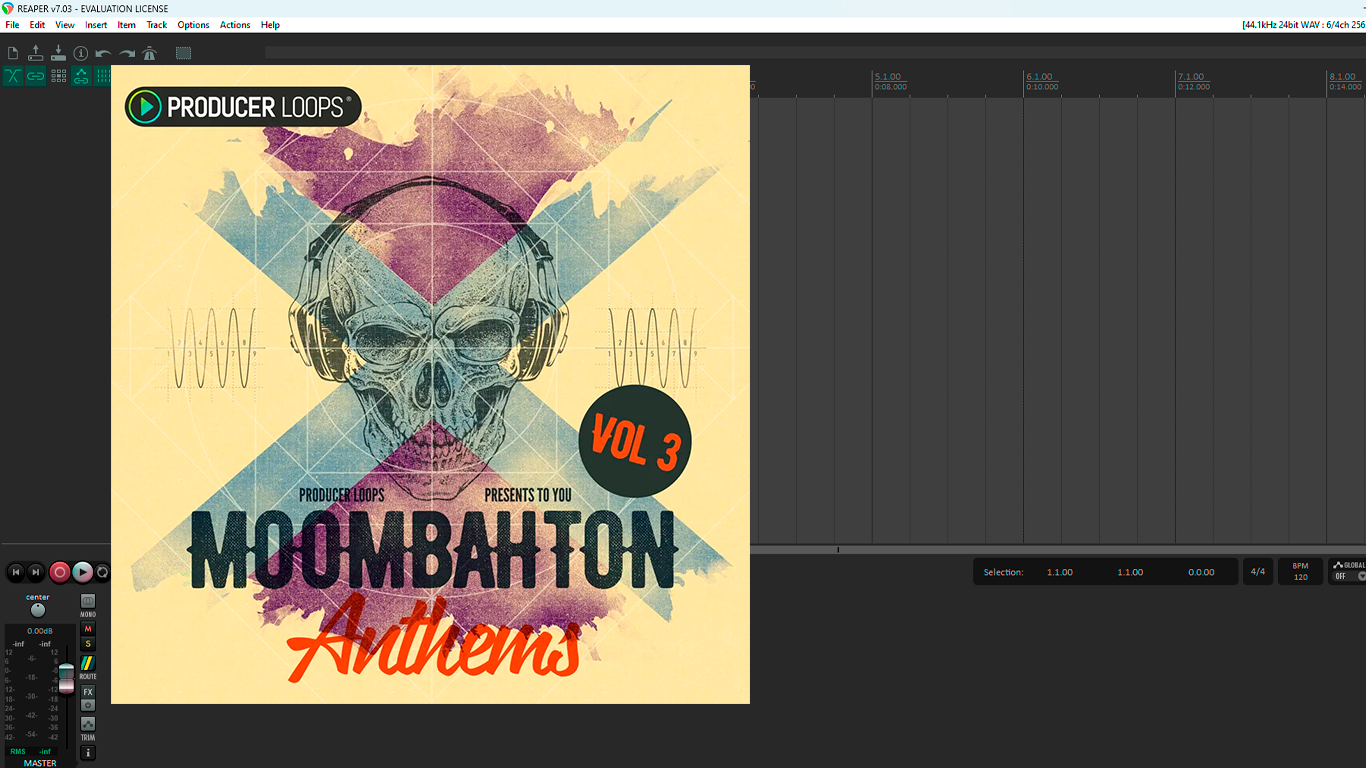Click master volume readout 0.00dB
This screenshot has height=768, width=1366.
tap(40, 631)
